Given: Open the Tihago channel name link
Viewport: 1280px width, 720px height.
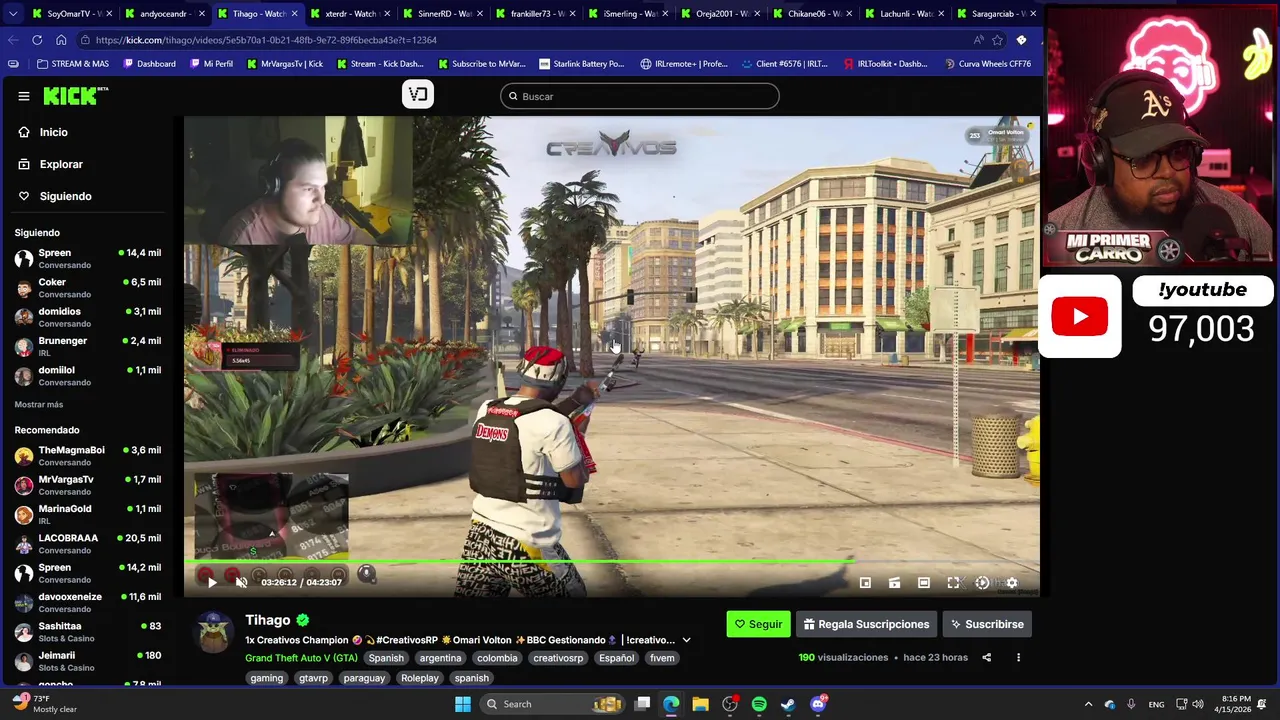Looking at the screenshot, I should pyautogui.click(x=267, y=620).
